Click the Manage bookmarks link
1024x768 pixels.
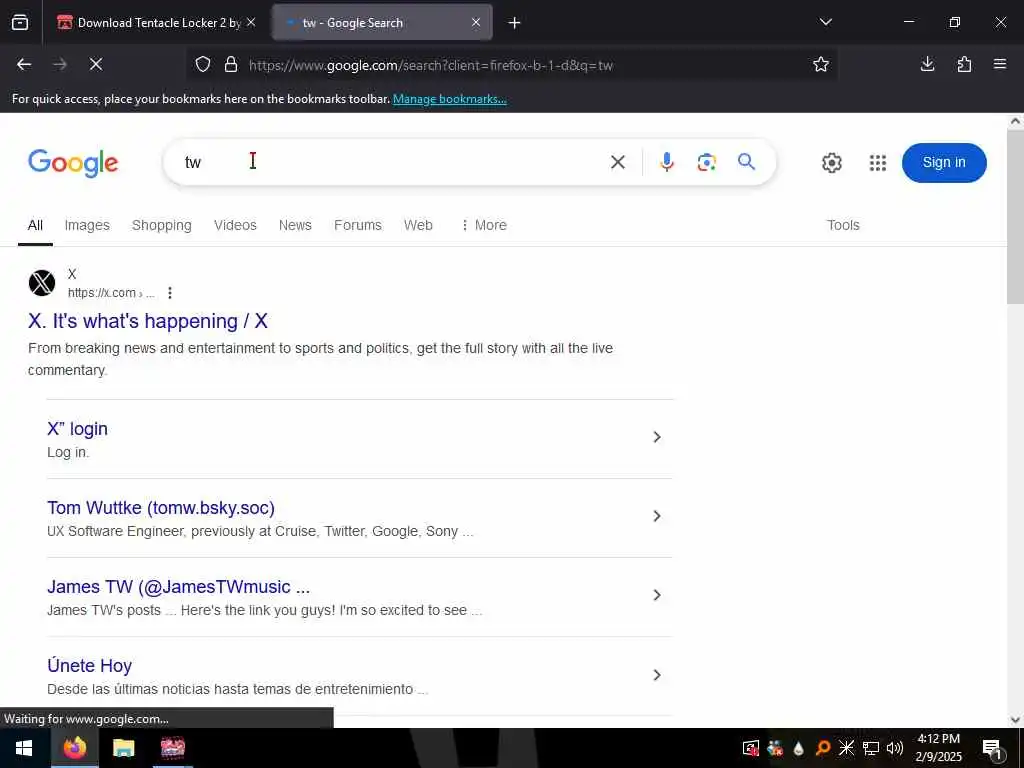449,99
